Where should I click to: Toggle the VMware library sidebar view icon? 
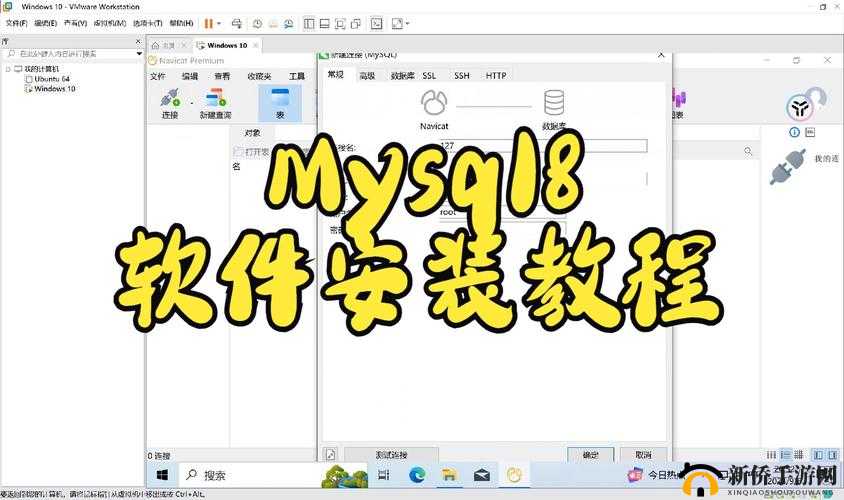(309, 24)
